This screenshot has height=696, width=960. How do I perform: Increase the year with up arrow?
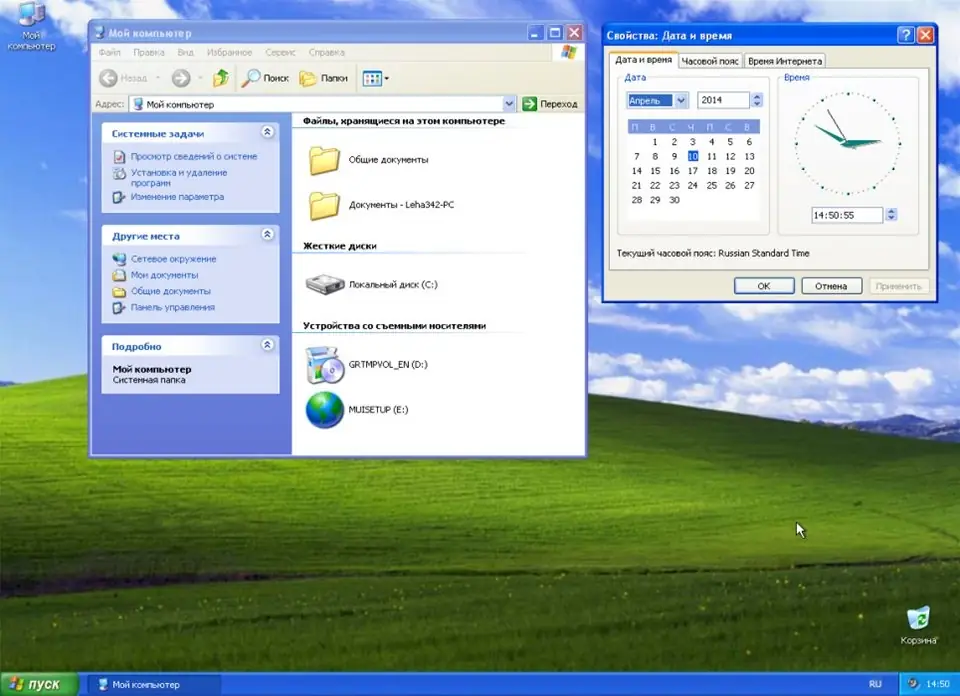[x=757, y=97]
